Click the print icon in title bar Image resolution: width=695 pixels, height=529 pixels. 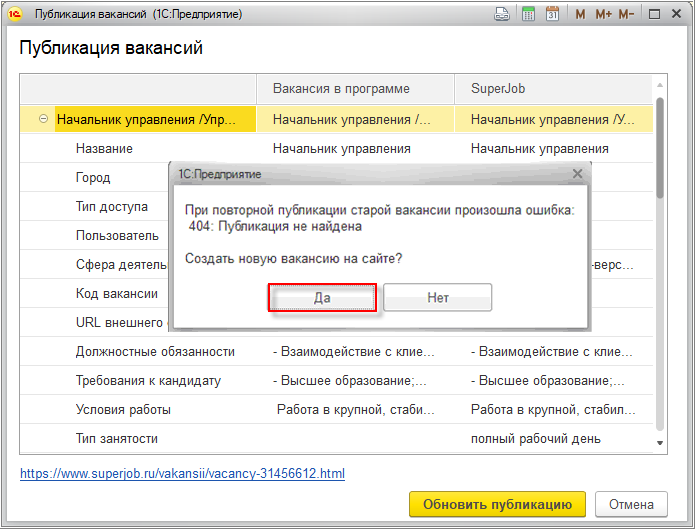click(503, 15)
